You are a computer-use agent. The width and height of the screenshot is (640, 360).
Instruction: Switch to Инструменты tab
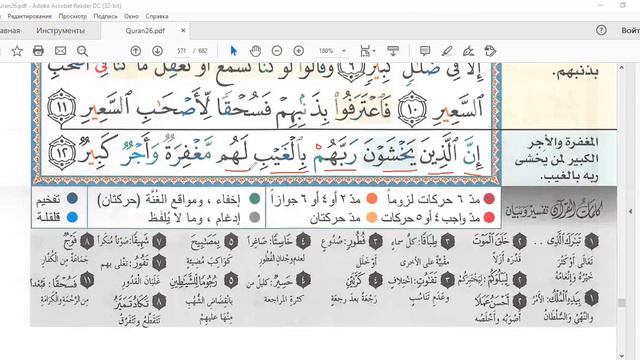pos(61,30)
